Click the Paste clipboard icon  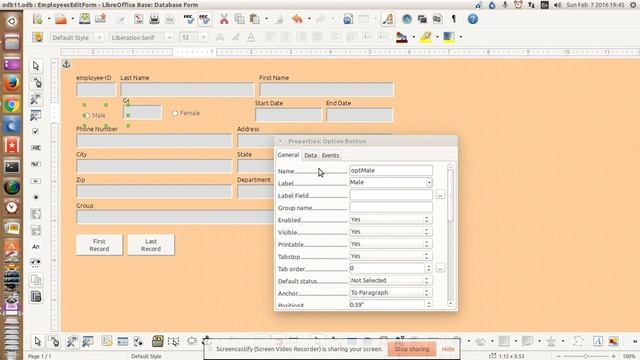tap(255, 19)
